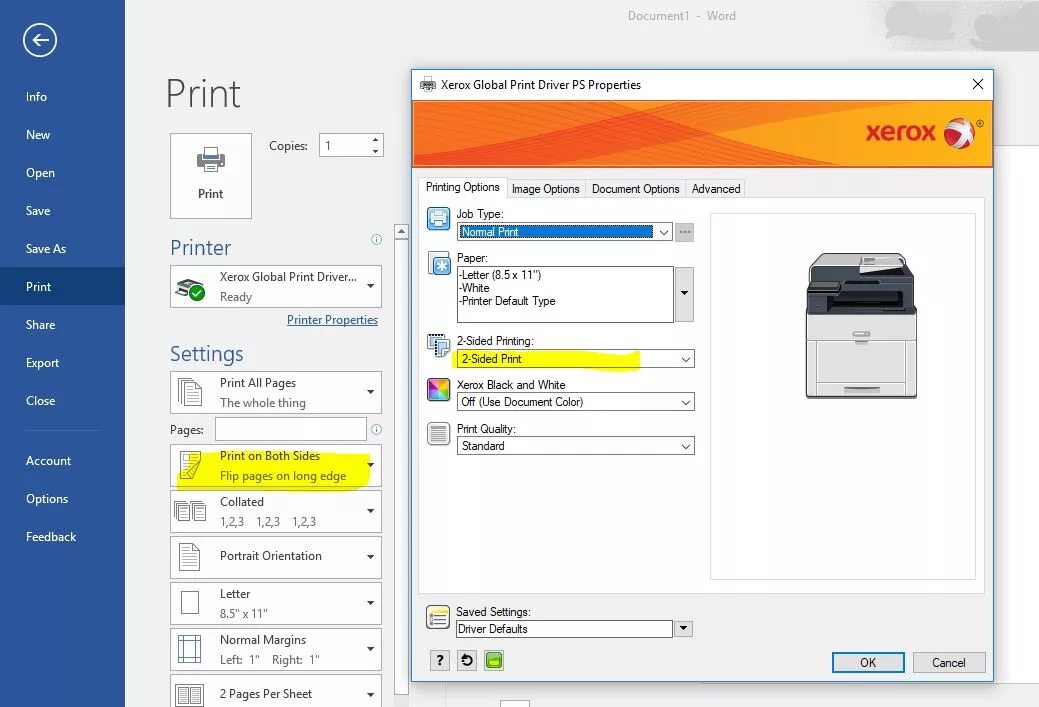1039x707 pixels.
Task: Open the Portrait Orientation dropdown
Action: pyautogui.click(x=276, y=557)
